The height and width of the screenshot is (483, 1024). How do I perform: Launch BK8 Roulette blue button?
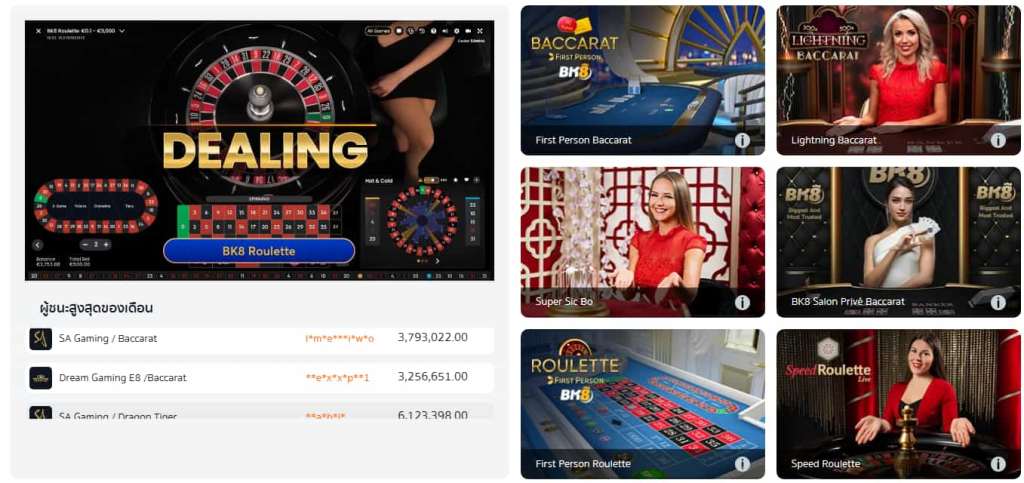pos(259,251)
